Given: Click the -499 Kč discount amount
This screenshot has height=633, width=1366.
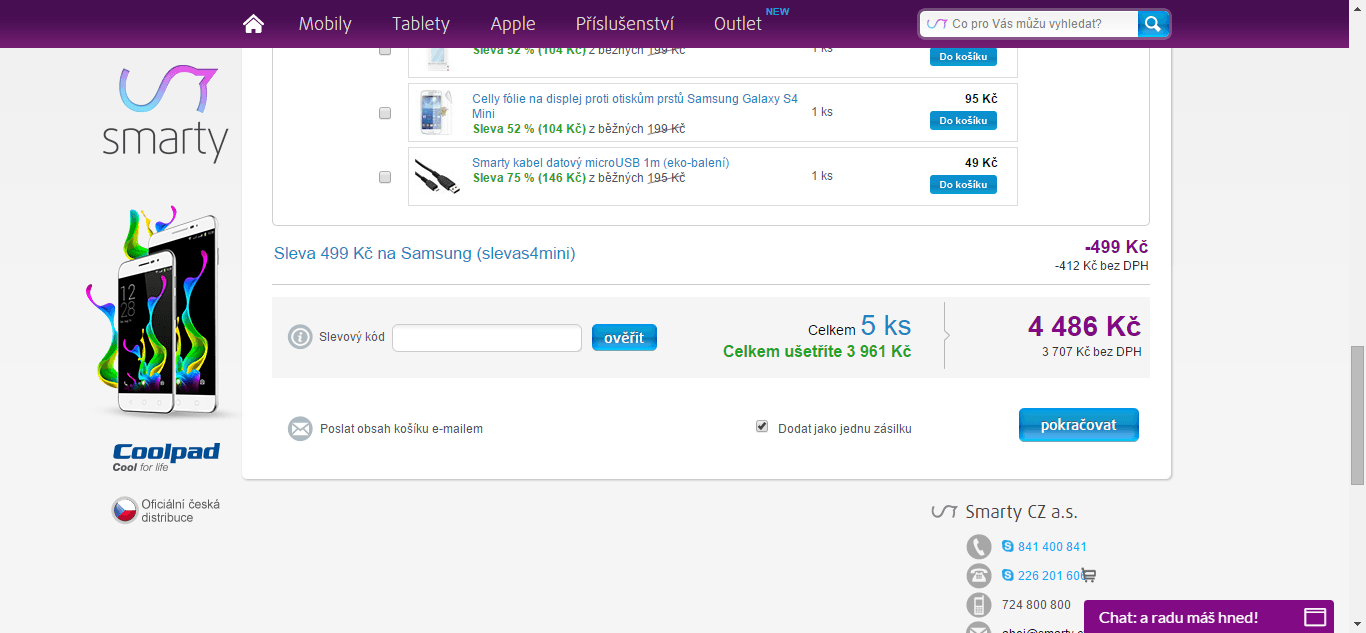Looking at the screenshot, I should pyautogui.click(x=1116, y=247).
